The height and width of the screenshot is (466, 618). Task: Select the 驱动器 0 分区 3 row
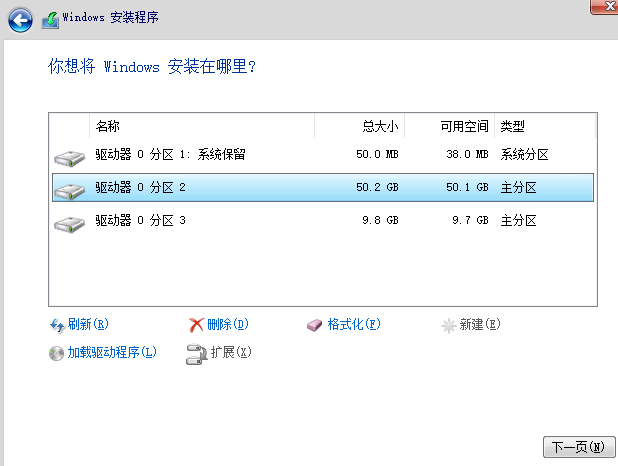(x=141, y=221)
